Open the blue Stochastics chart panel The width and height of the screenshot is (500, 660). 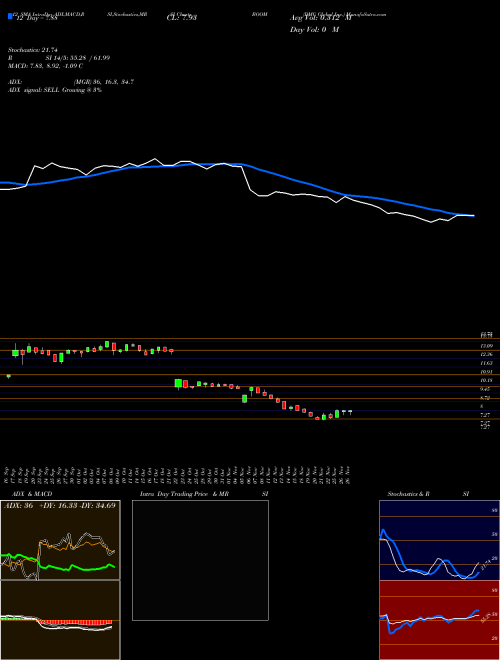tap(439, 540)
